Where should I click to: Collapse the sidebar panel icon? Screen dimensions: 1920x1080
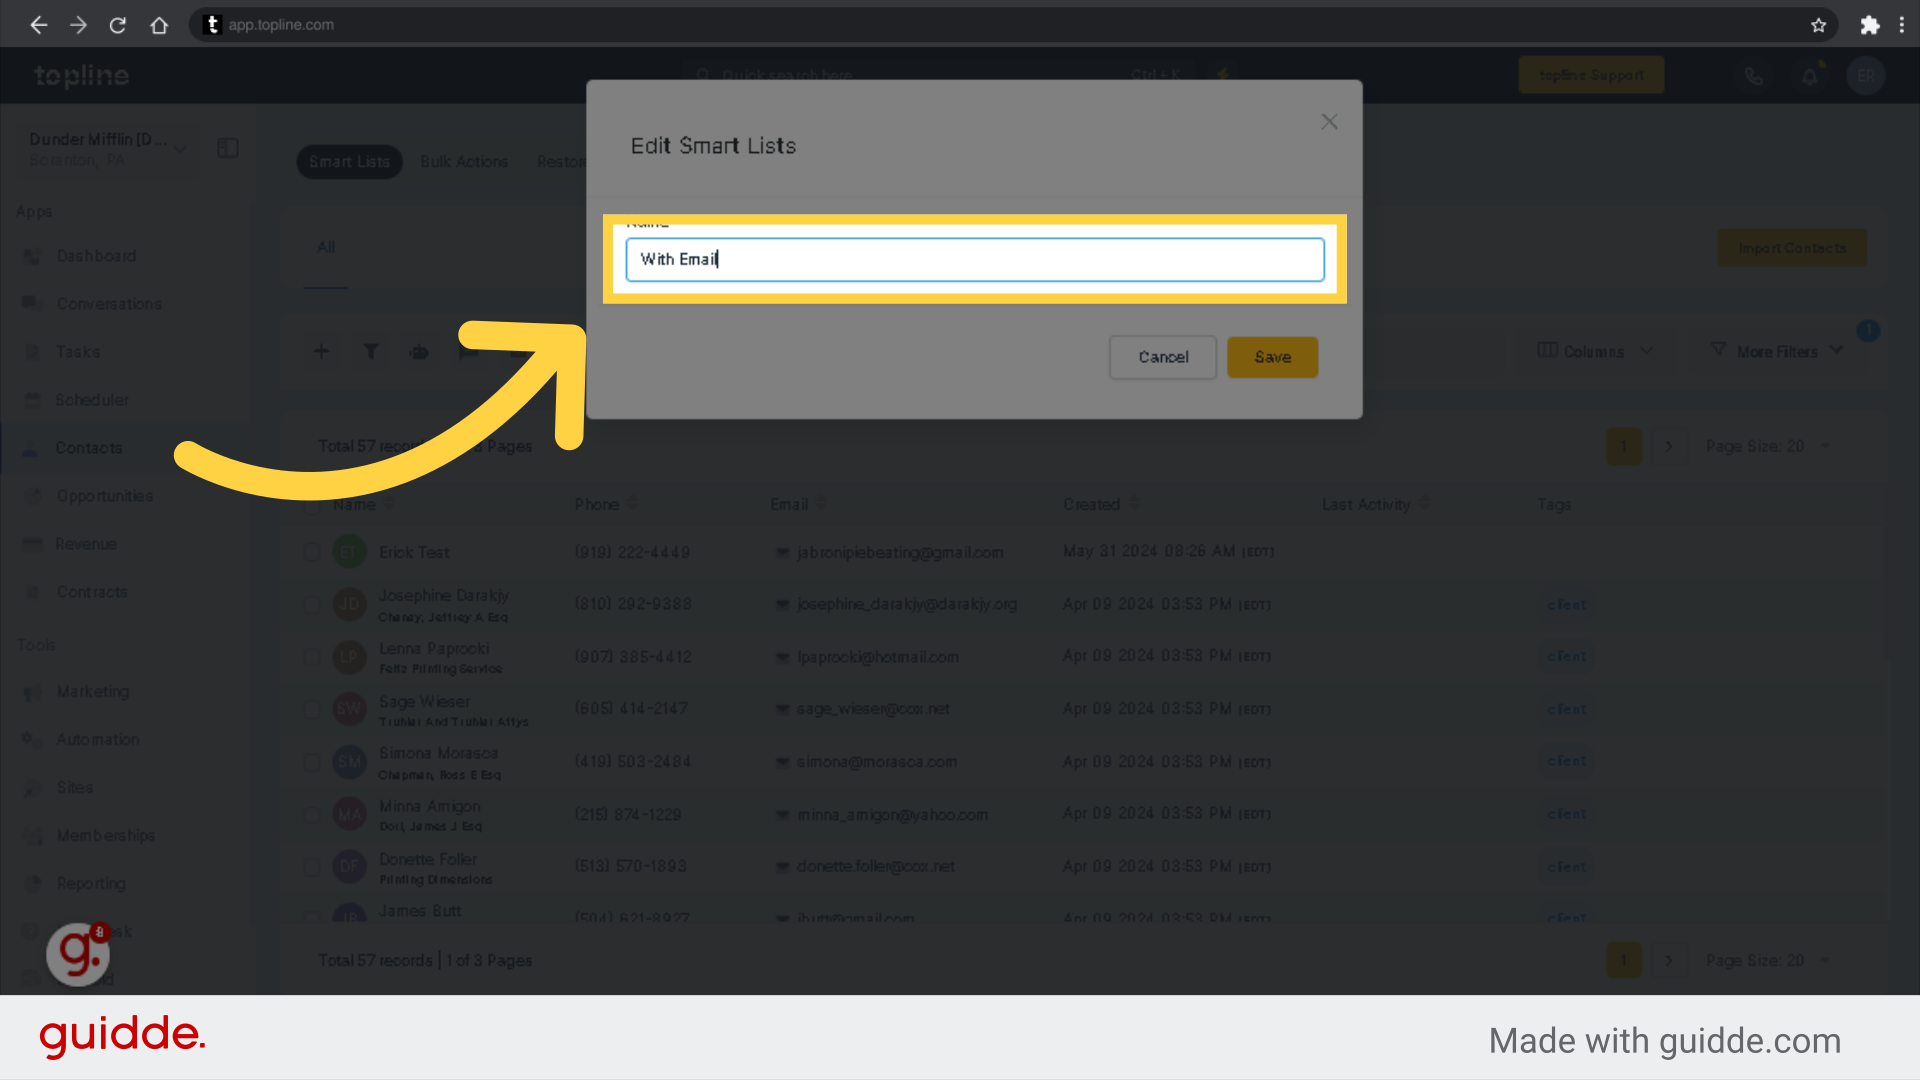point(228,149)
